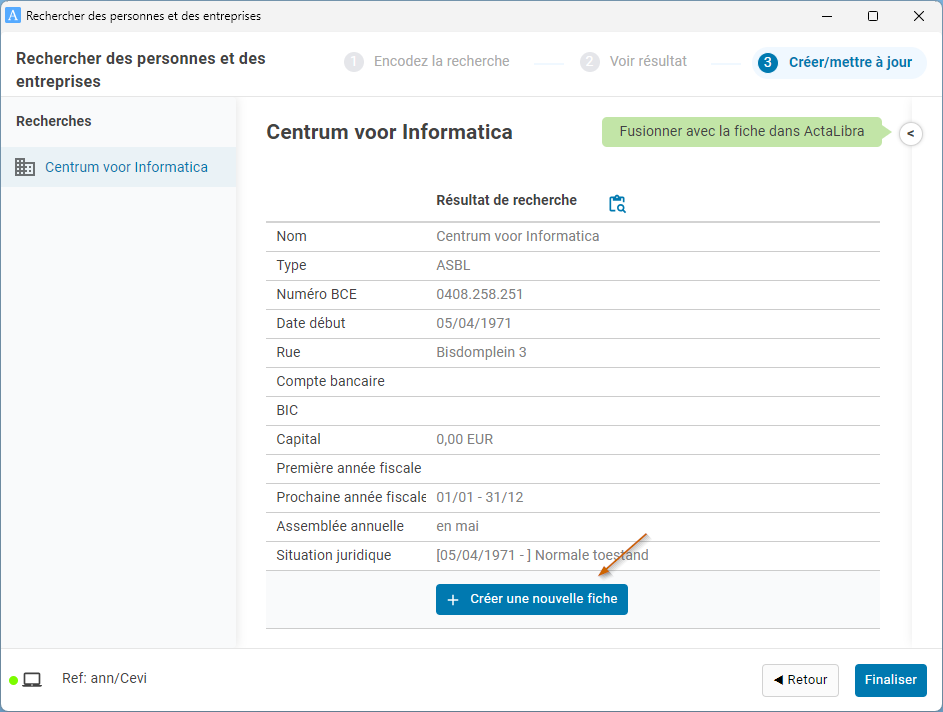Click the BCE number 0408.258.251

click(x=479, y=294)
